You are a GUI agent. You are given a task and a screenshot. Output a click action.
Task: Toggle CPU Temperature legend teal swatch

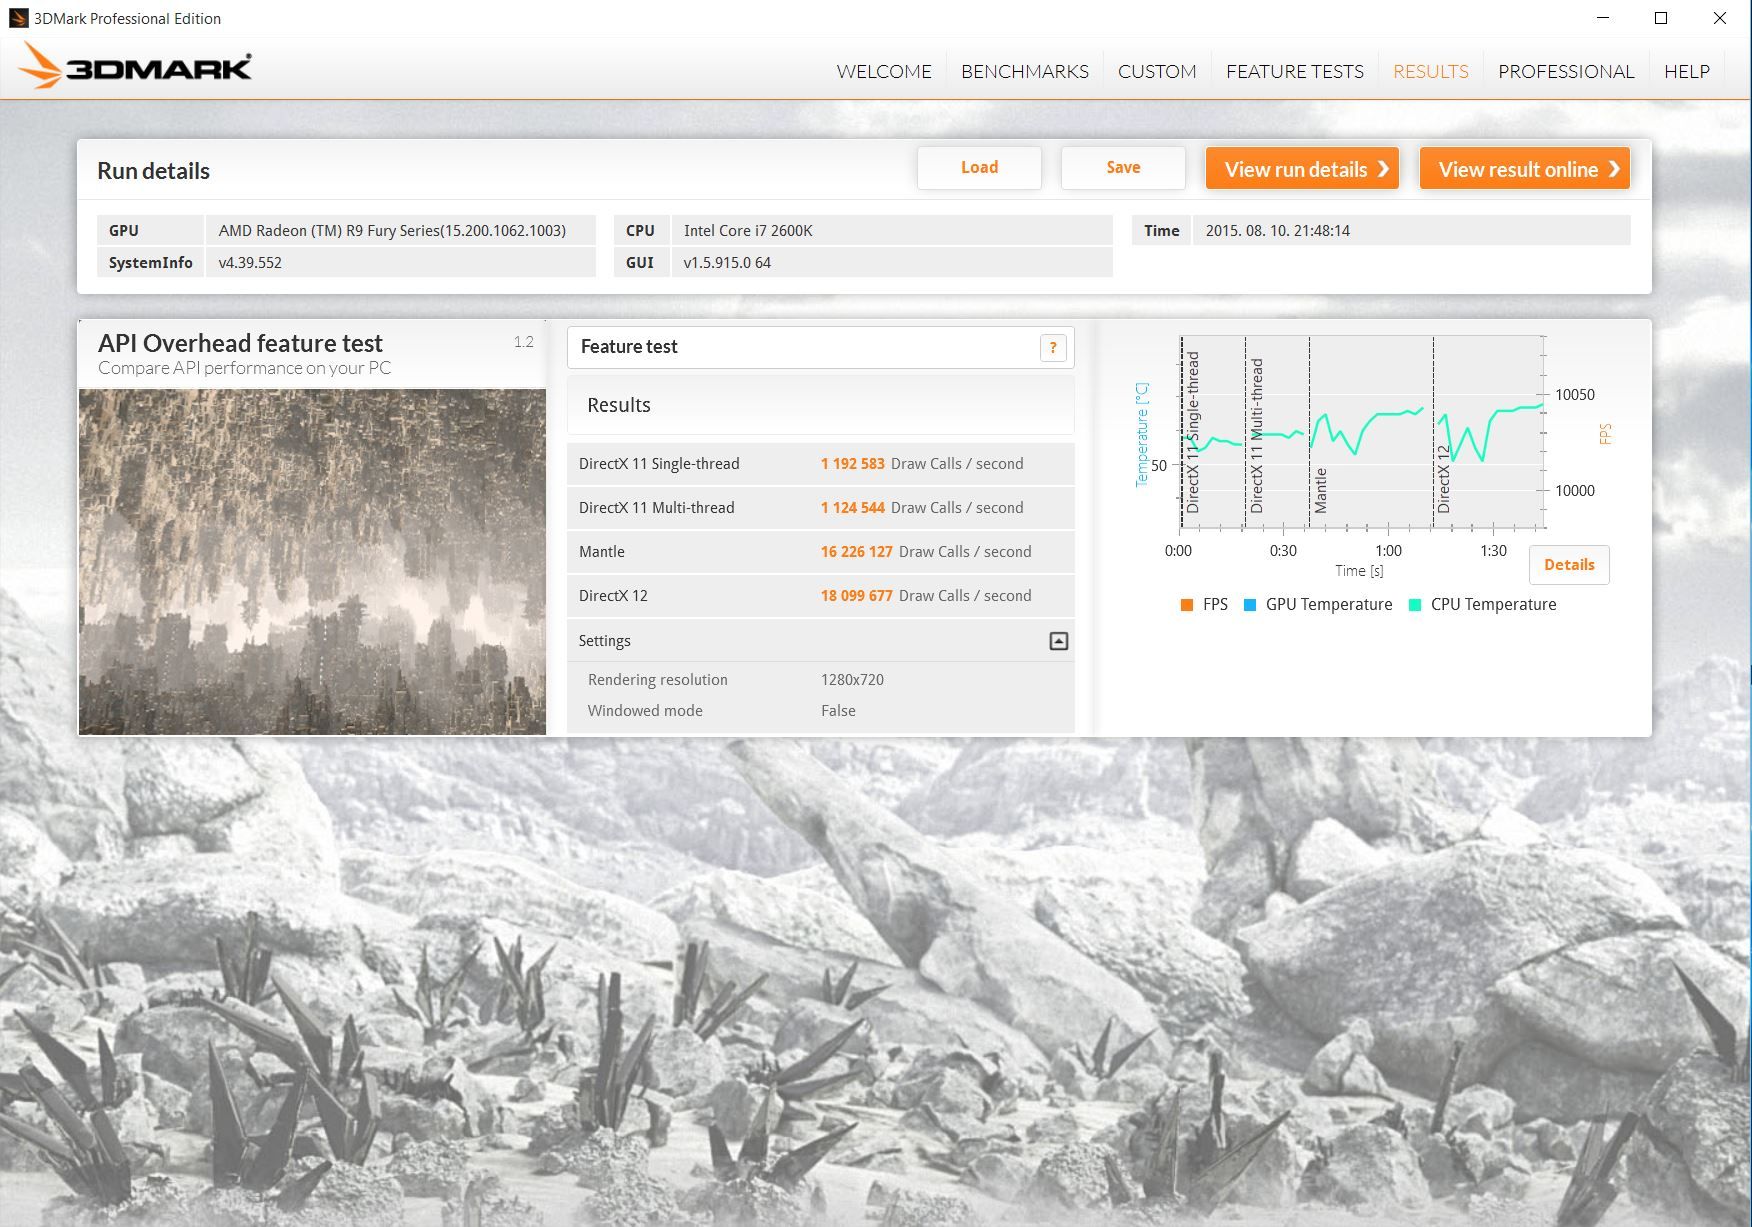(1415, 605)
